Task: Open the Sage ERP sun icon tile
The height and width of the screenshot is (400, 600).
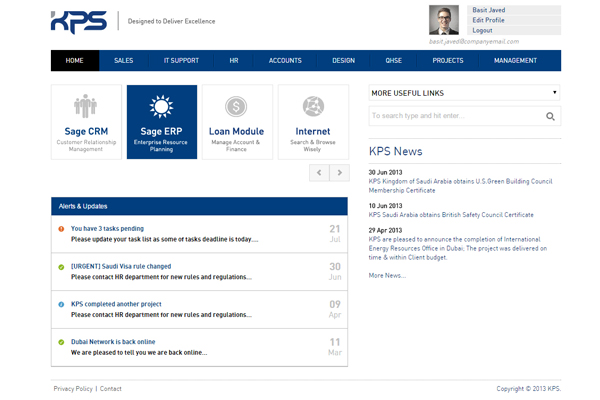Action: 161,122
